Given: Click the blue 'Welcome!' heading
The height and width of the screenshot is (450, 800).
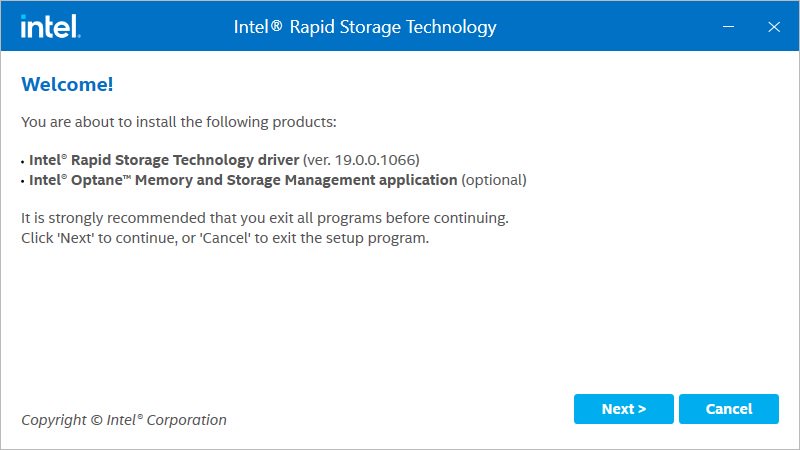Looking at the screenshot, I should 67,84.
